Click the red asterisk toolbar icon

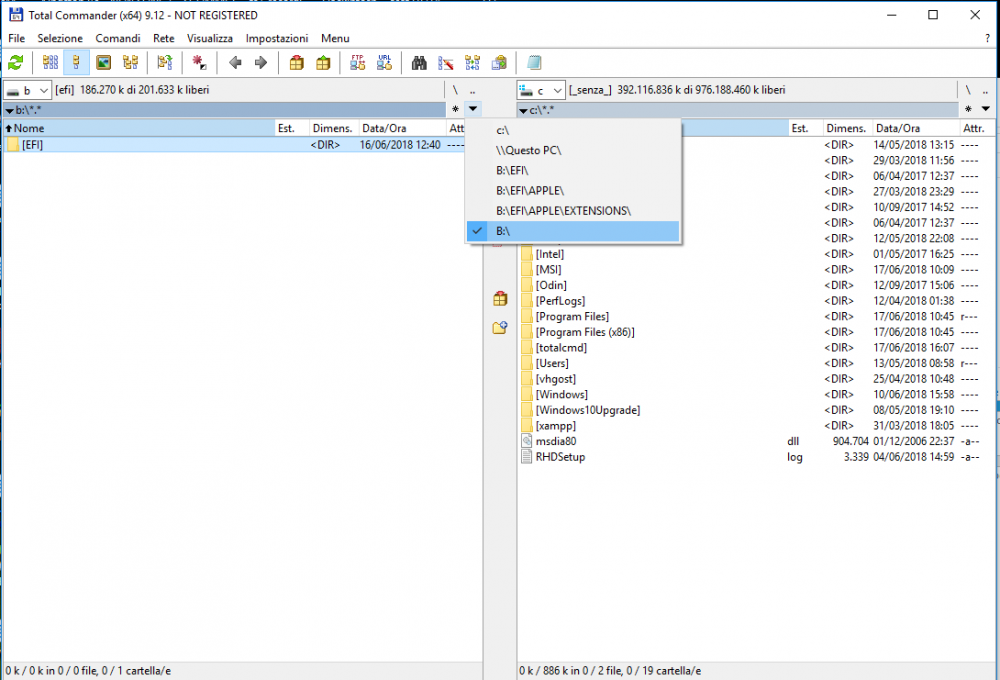coord(200,63)
